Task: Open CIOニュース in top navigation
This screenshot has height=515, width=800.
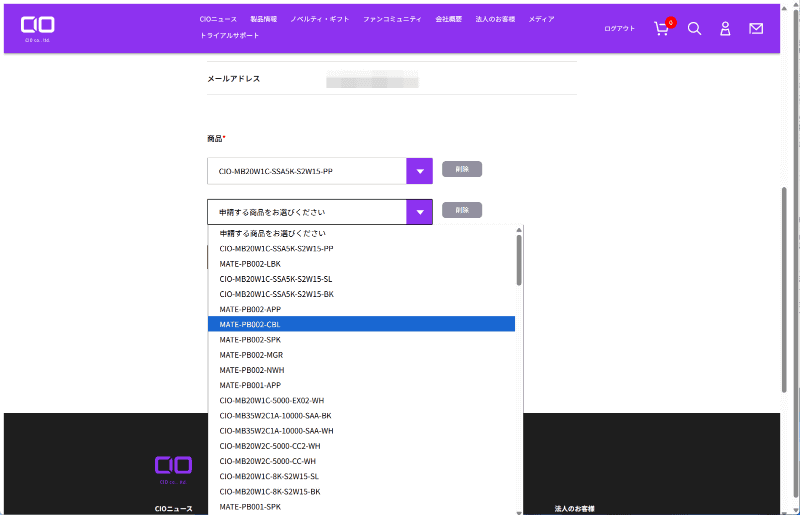Action: [218, 19]
